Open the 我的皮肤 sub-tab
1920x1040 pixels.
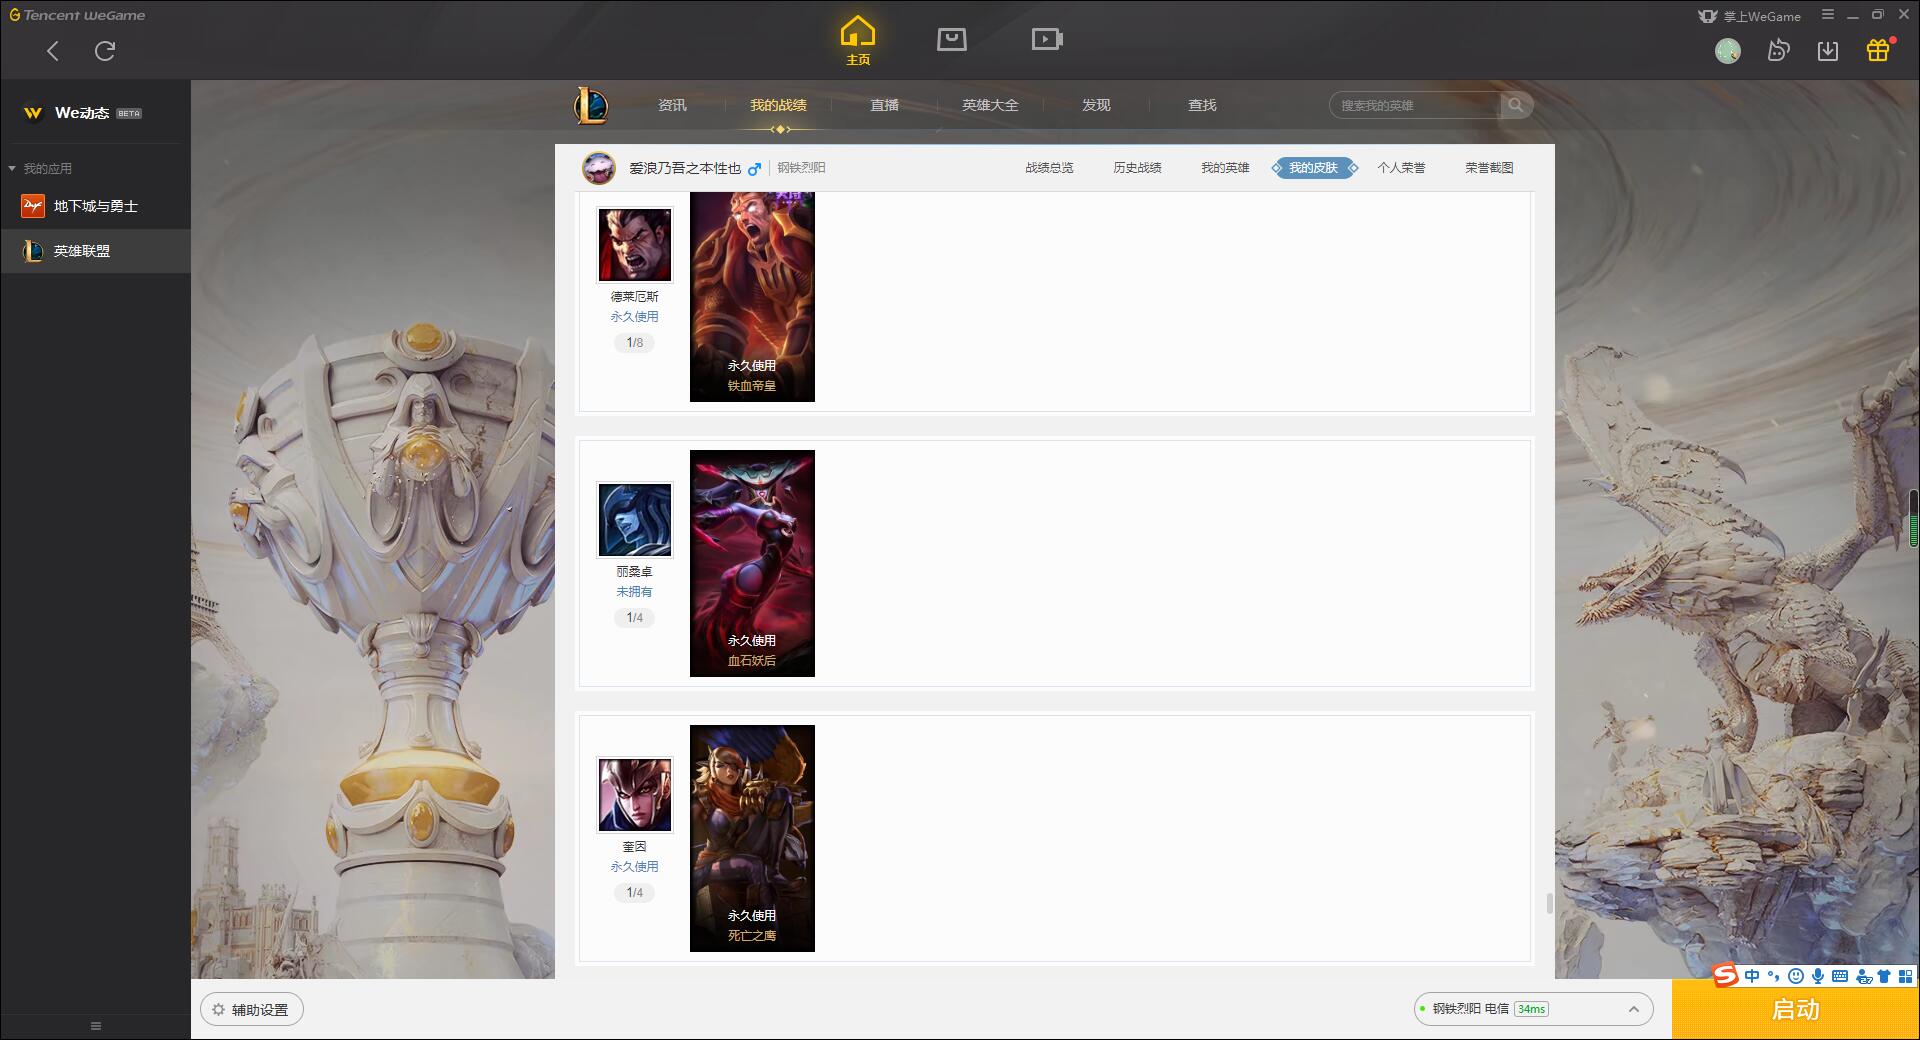pos(1314,168)
